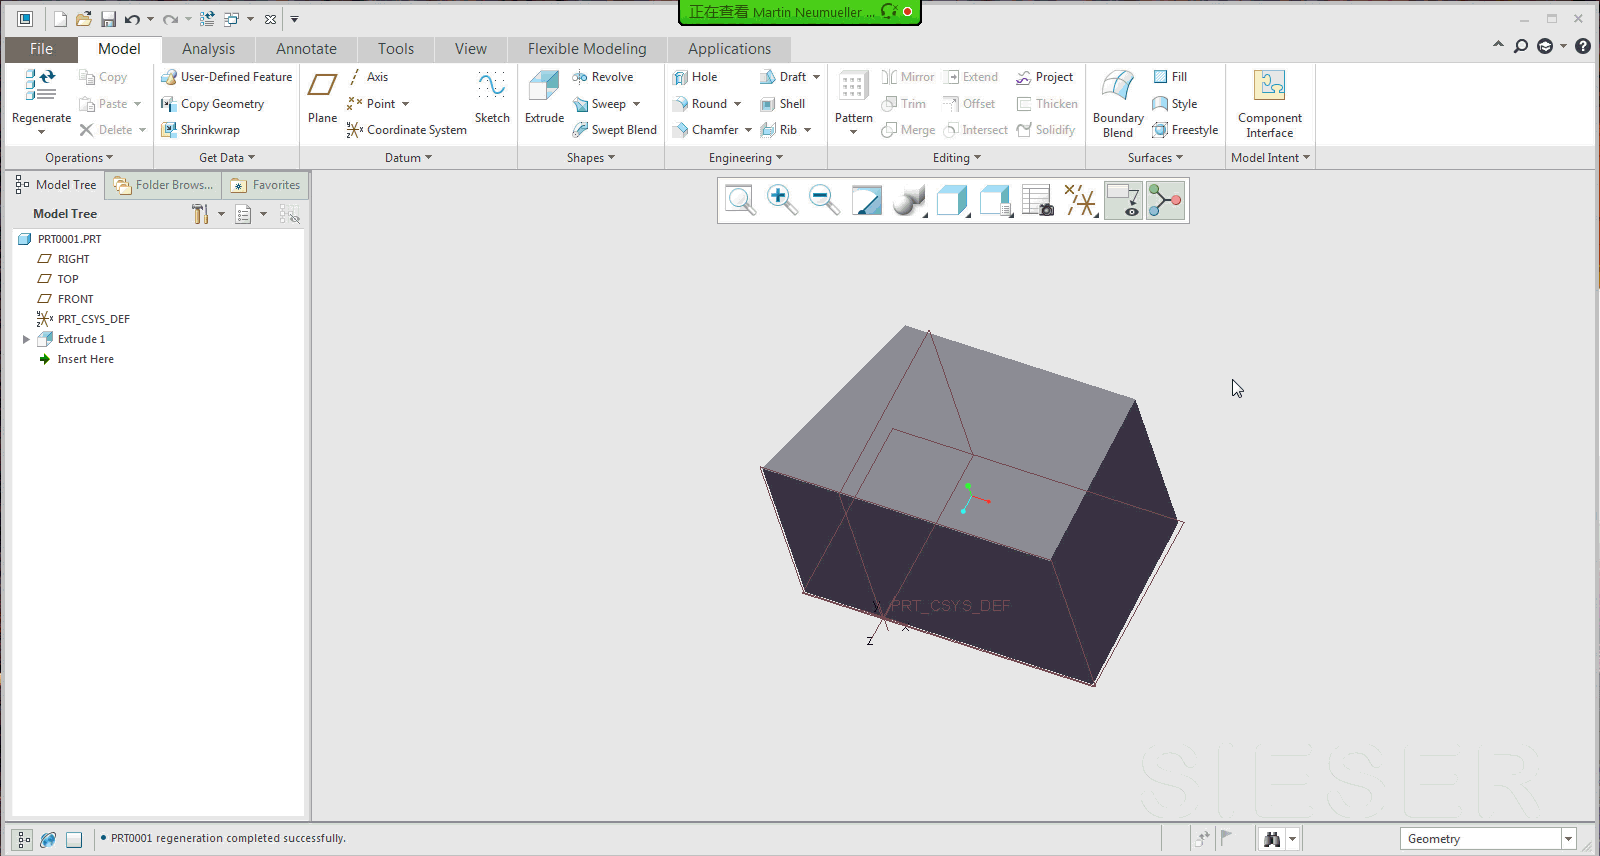
Task: Open the Flexible Modeling tab
Action: coord(586,49)
